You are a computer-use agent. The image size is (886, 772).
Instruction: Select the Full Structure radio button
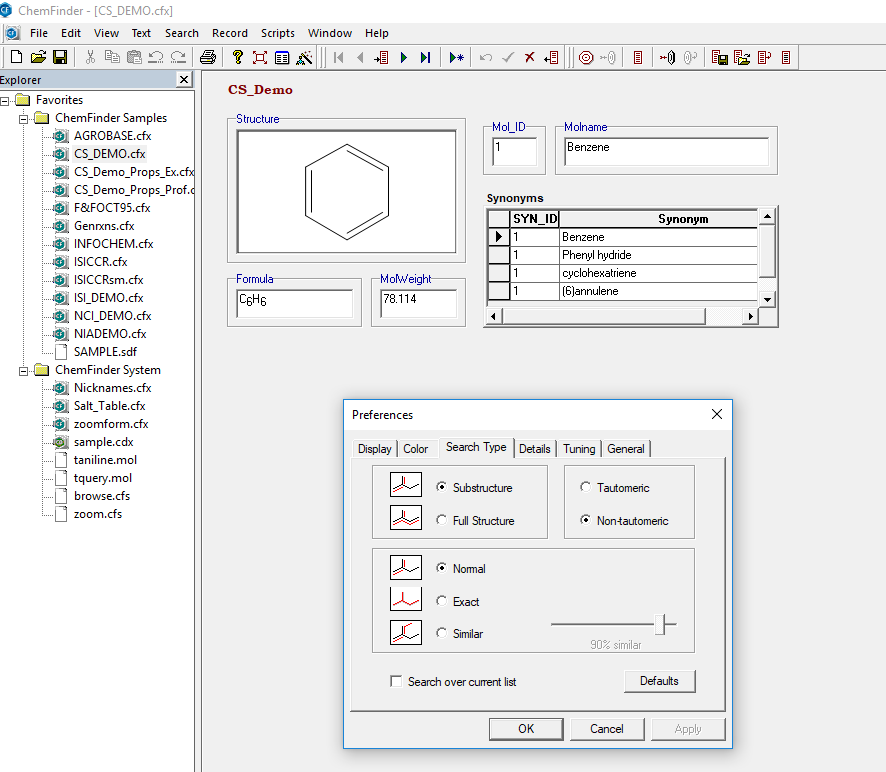[x=441, y=520]
